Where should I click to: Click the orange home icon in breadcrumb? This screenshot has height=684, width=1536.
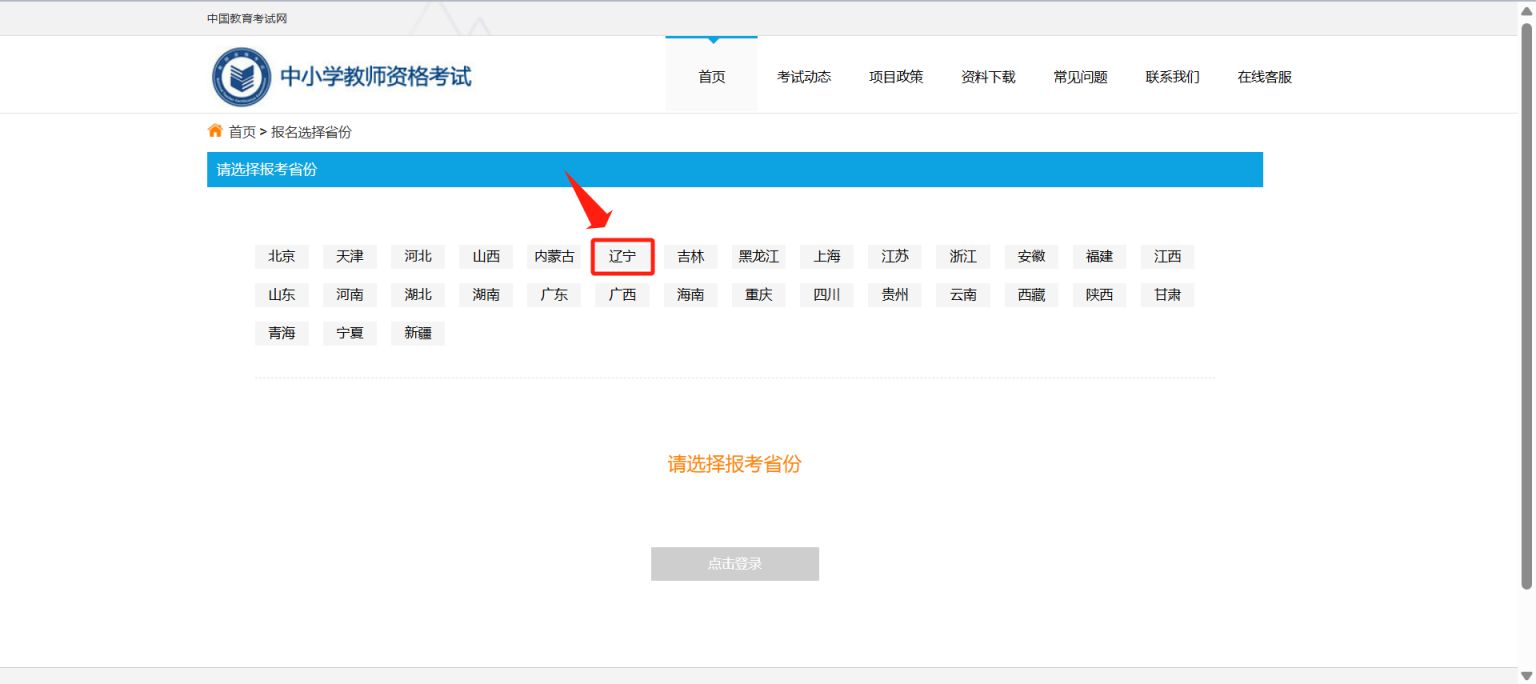[215, 131]
